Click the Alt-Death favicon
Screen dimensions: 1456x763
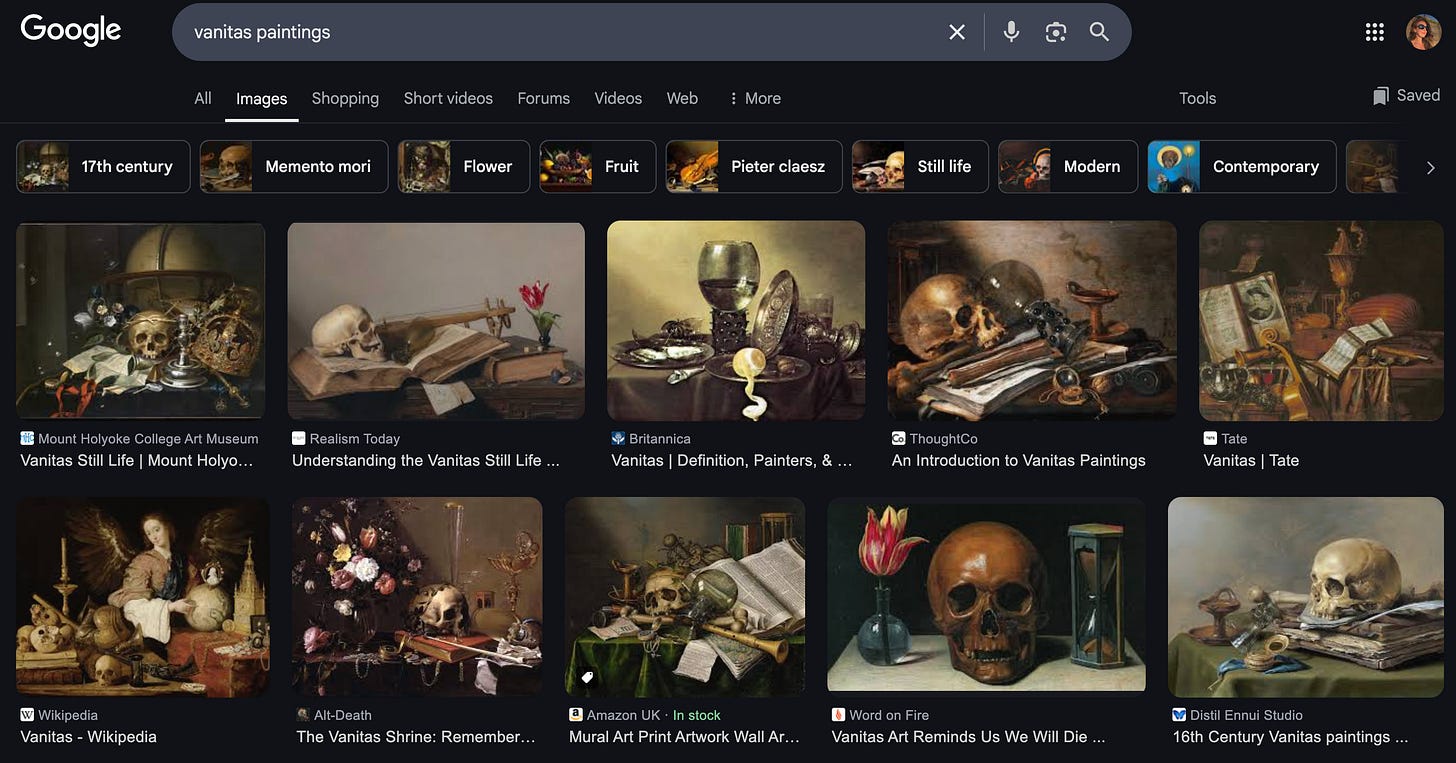point(303,715)
